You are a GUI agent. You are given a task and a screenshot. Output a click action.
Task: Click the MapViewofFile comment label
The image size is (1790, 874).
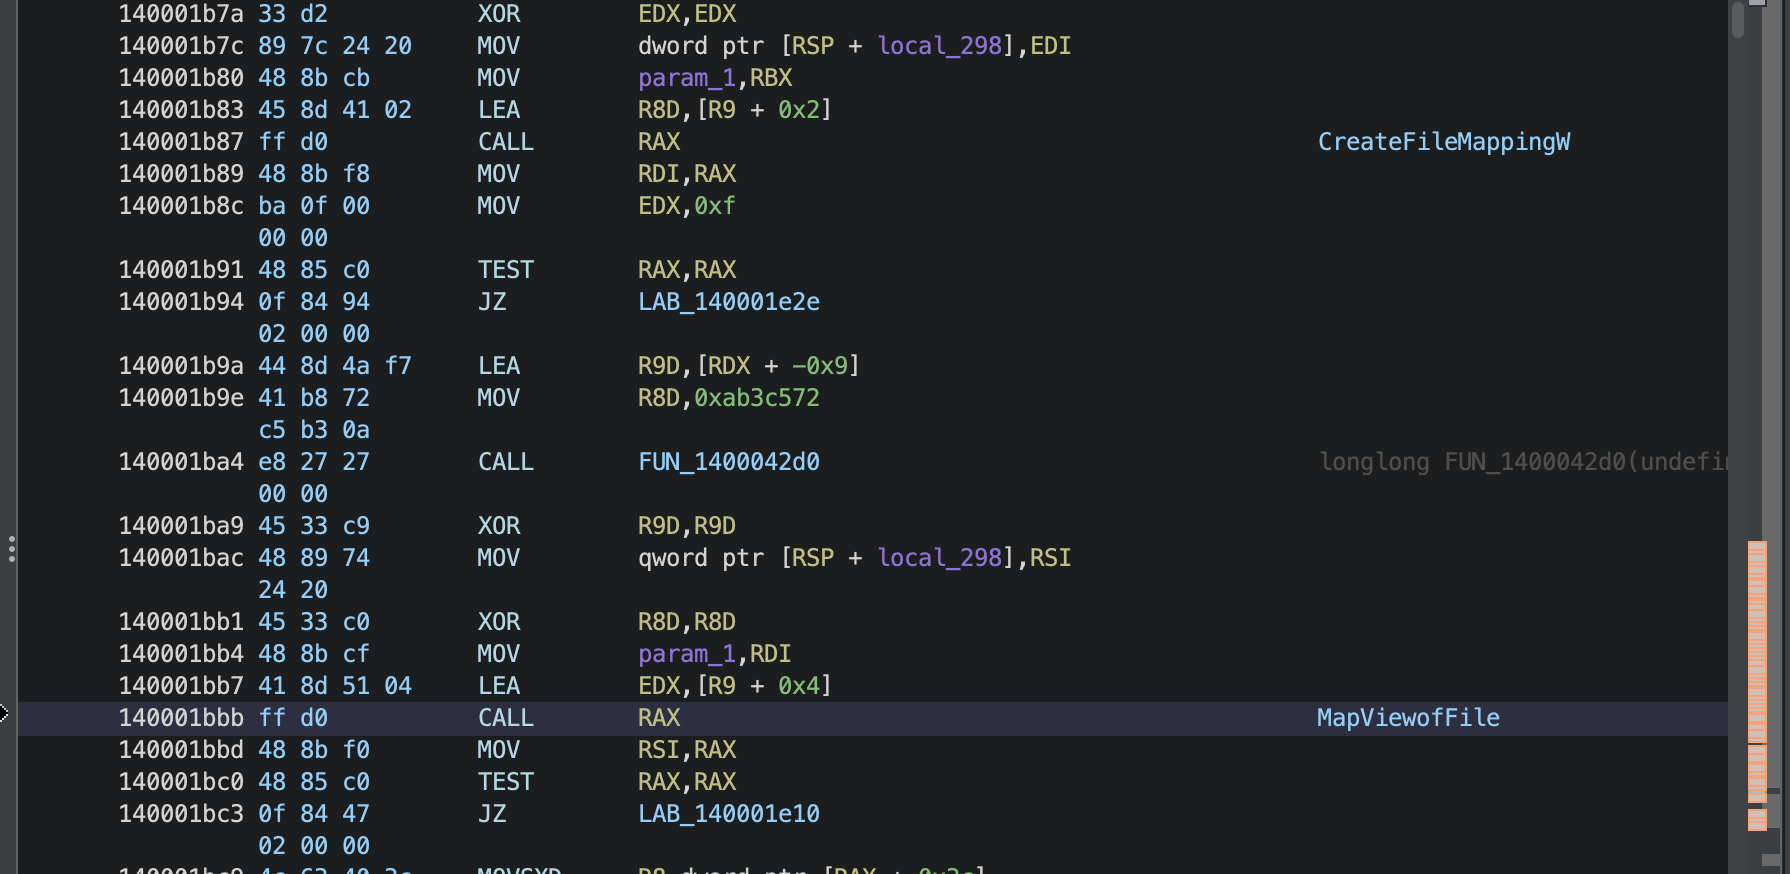(1408, 718)
